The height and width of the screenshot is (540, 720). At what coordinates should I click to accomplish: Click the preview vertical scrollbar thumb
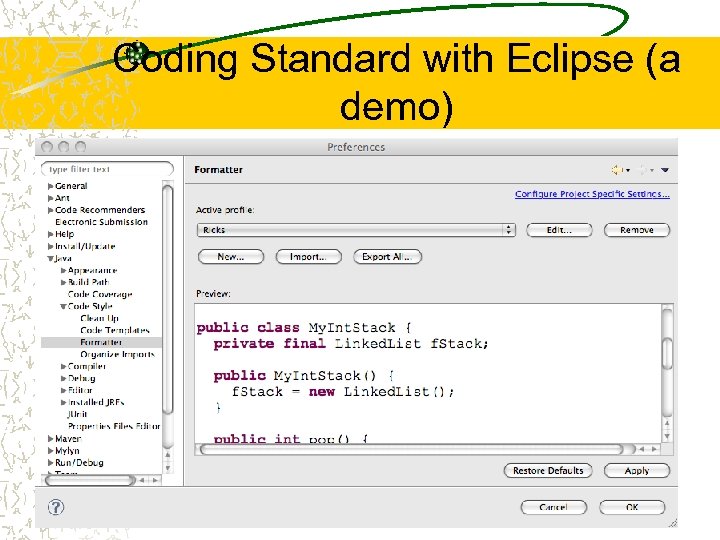[667, 354]
